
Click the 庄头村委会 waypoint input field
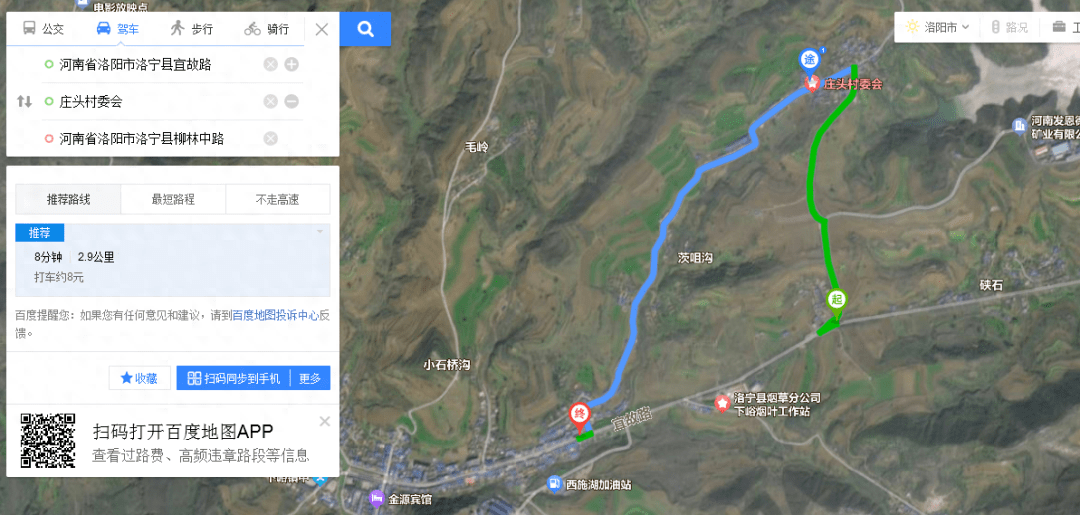(152, 102)
